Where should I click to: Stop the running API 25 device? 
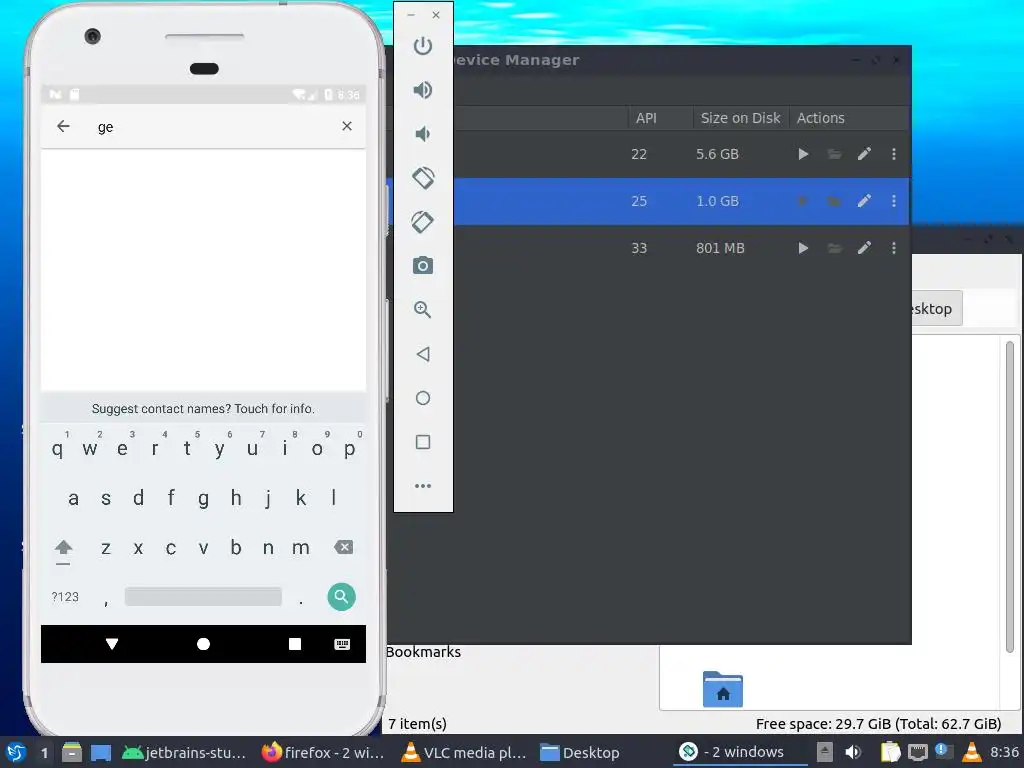click(x=803, y=201)
